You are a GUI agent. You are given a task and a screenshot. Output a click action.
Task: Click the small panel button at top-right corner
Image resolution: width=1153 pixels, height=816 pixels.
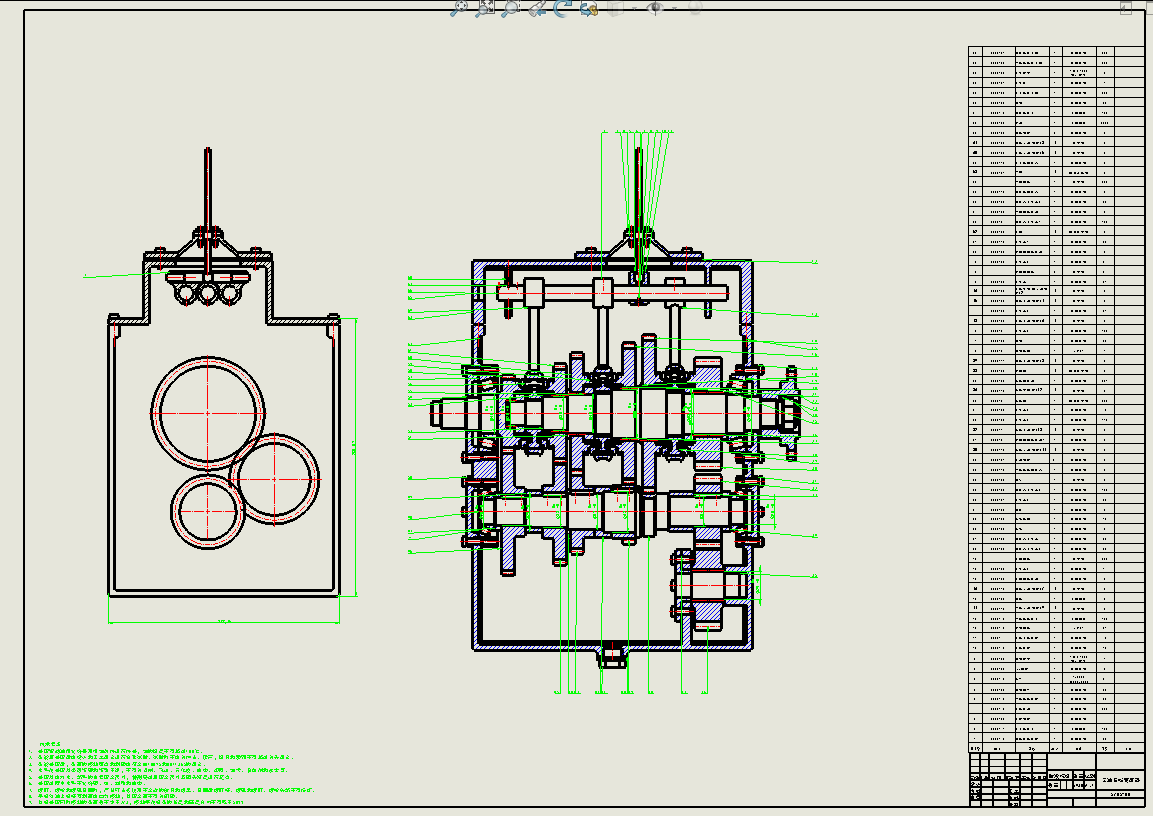(x=1126, y=8)
